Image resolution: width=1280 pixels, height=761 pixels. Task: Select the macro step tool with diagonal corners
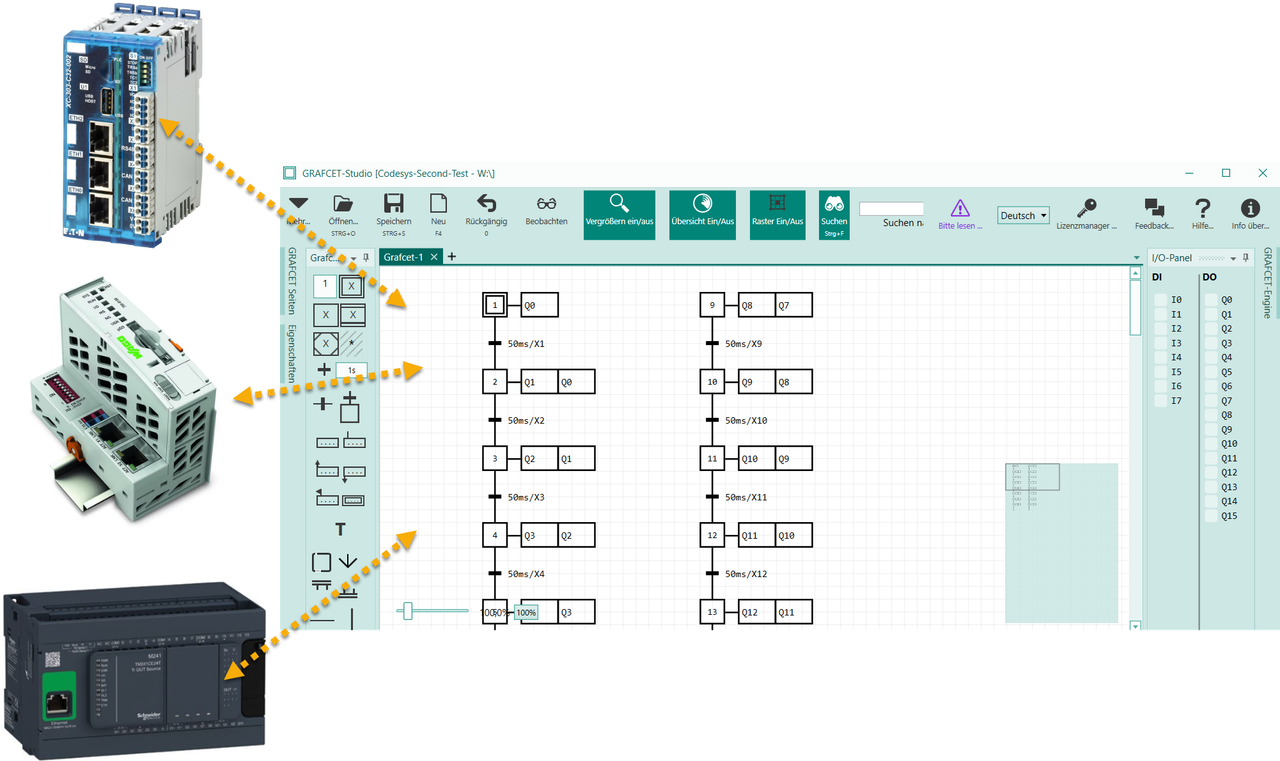[325, 343]
